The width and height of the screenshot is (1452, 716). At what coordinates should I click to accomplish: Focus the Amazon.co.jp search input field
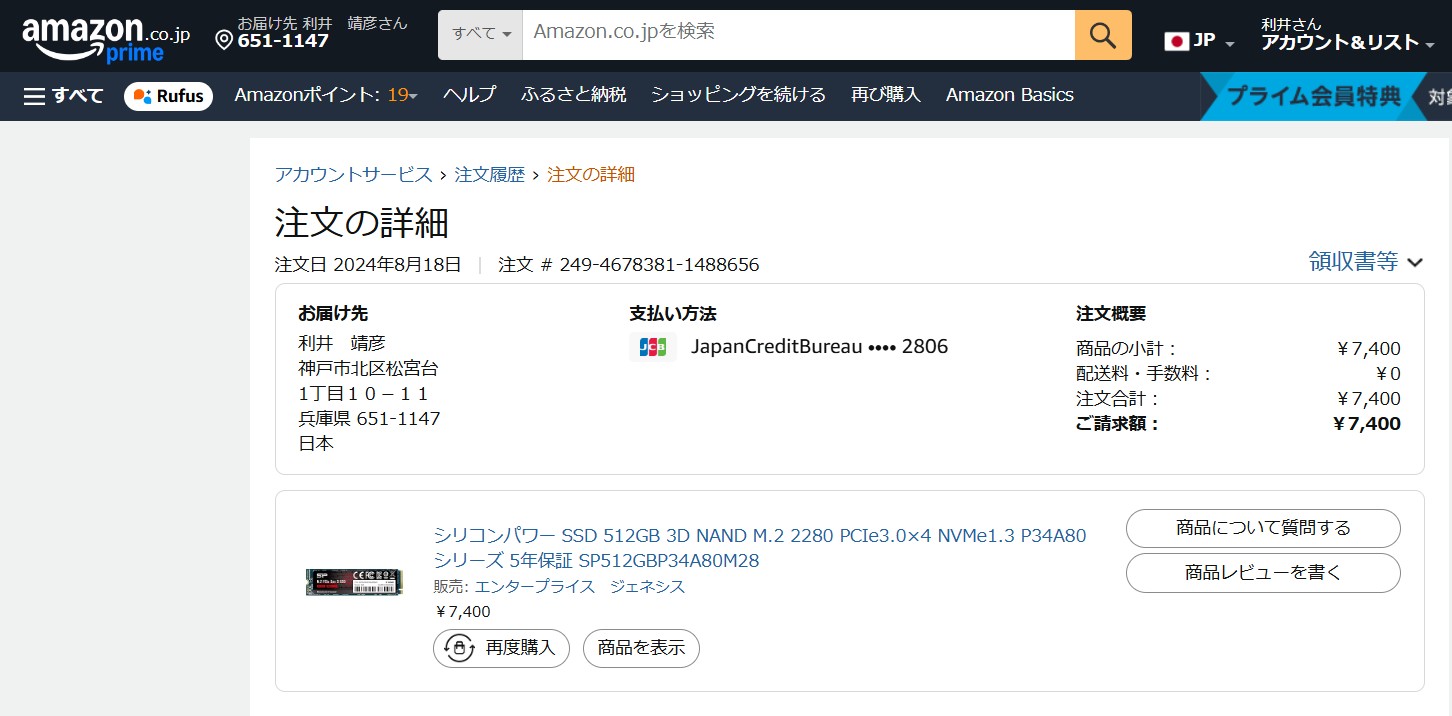pyautogui.click(x=798, y=34)
